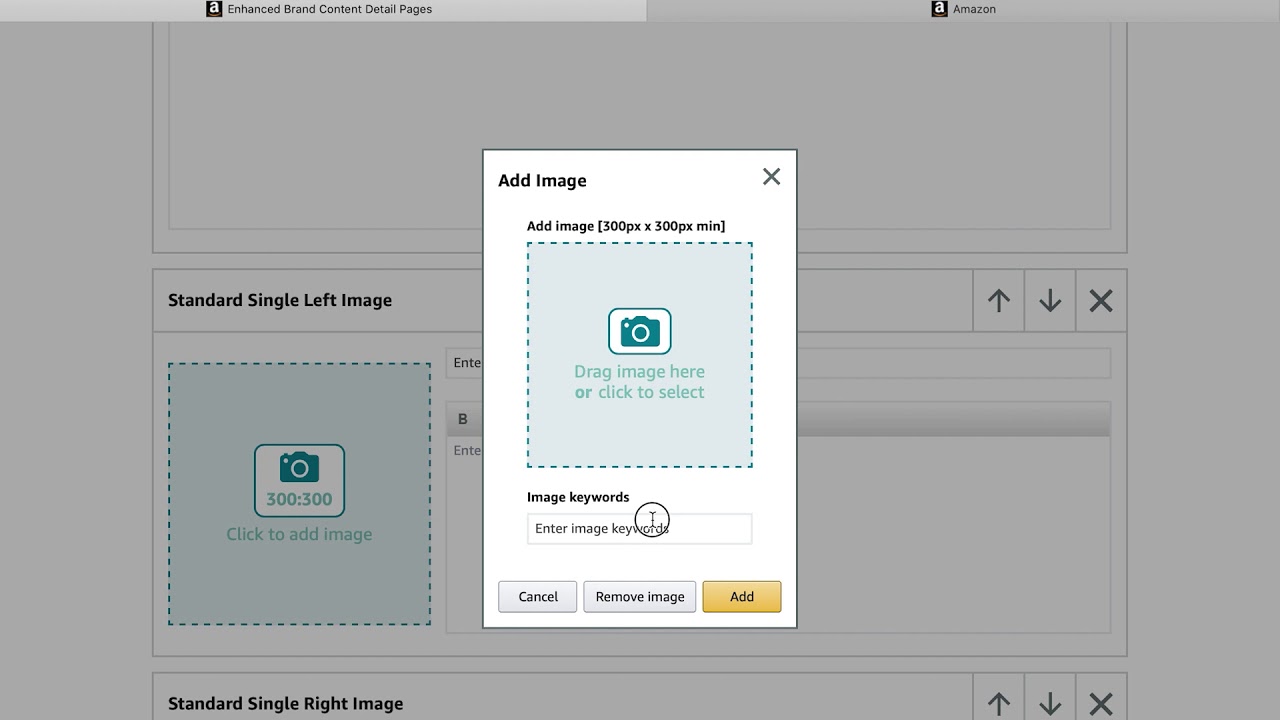Click the Cancel button

pos(538,597)
